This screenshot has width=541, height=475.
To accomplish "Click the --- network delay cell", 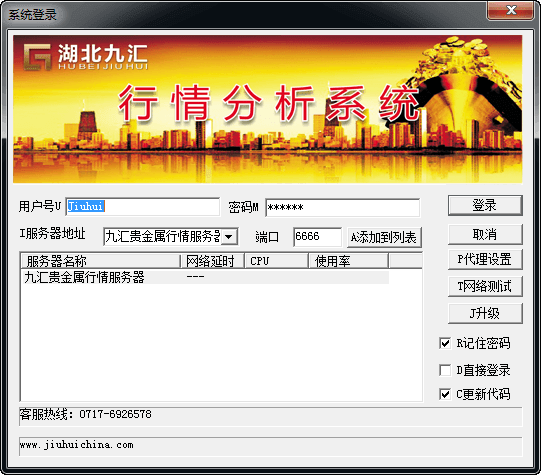I will (195, 277).
